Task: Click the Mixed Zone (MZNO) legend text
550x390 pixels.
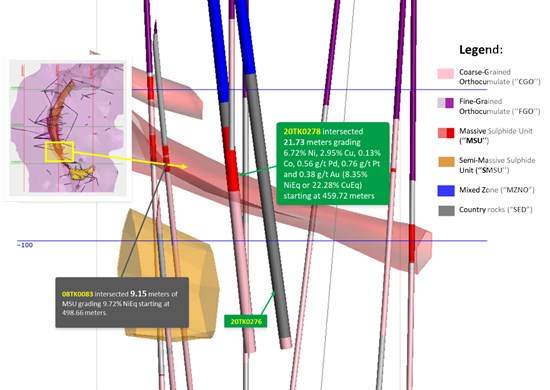Action: (x=497, y=190)
